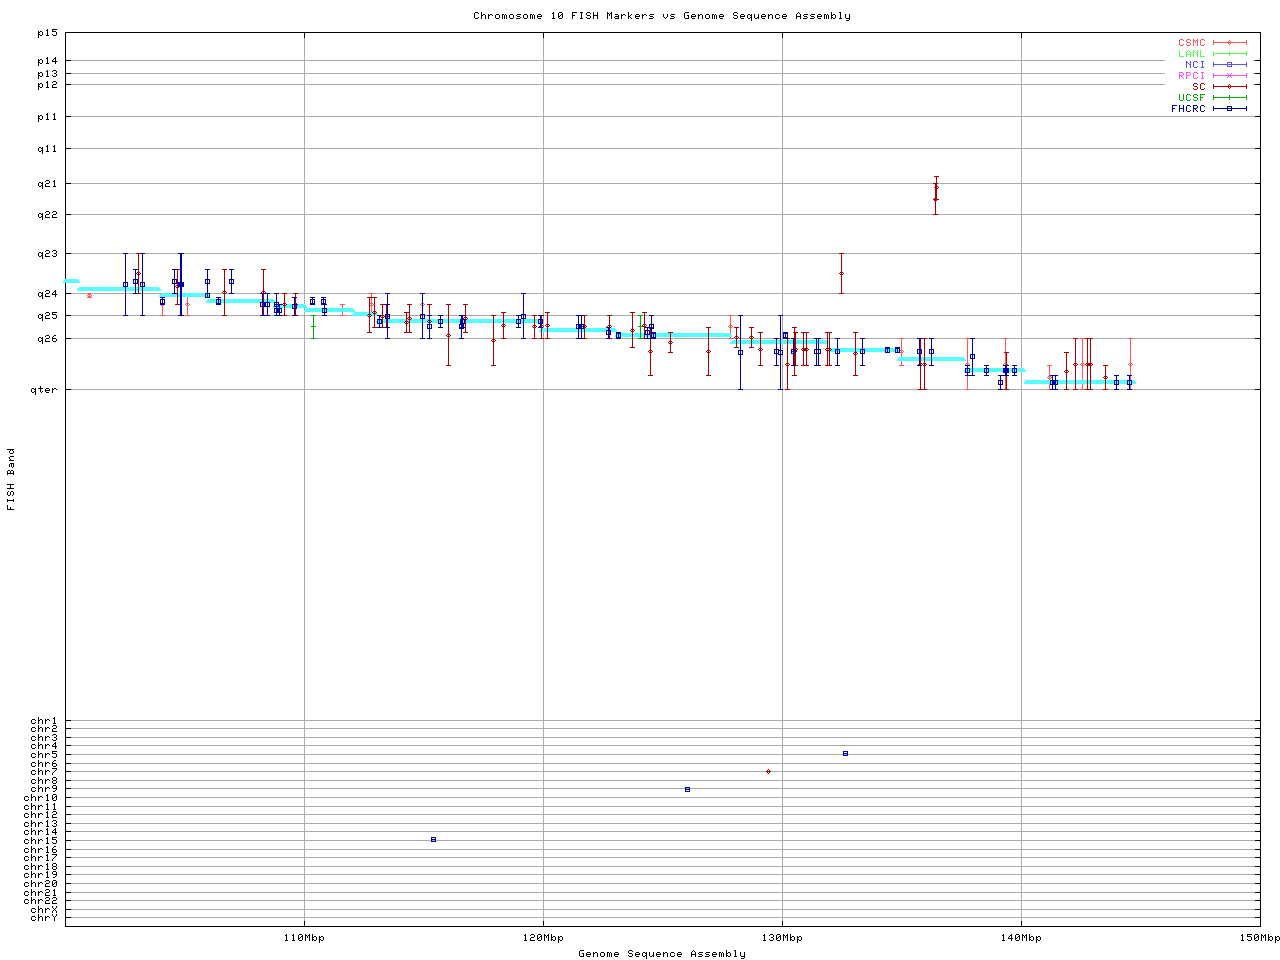The image size is (1280, 960).
Task: Click the LANL legend label
Action: pos(1192,54)
